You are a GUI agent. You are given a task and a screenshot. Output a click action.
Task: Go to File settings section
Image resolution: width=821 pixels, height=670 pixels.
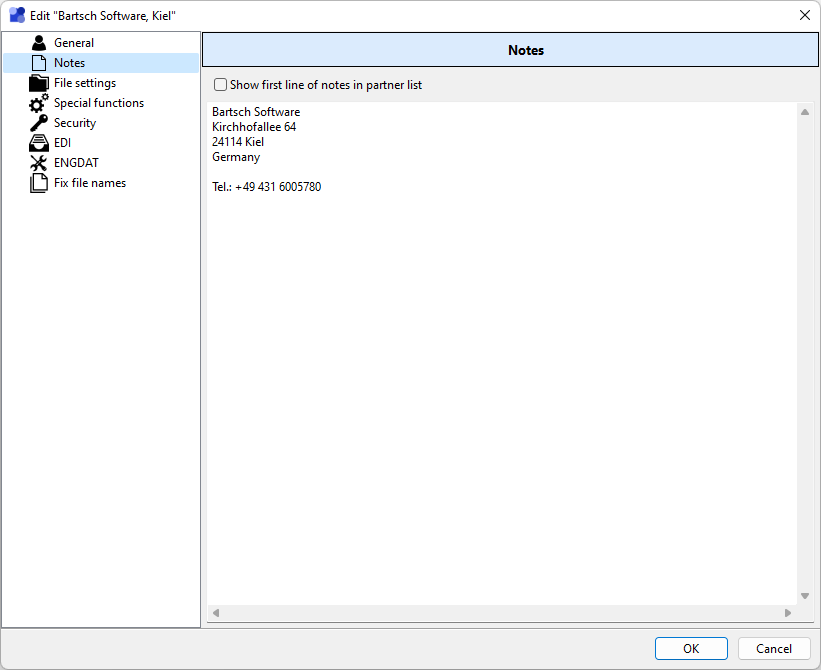click(x=85, y=83)
